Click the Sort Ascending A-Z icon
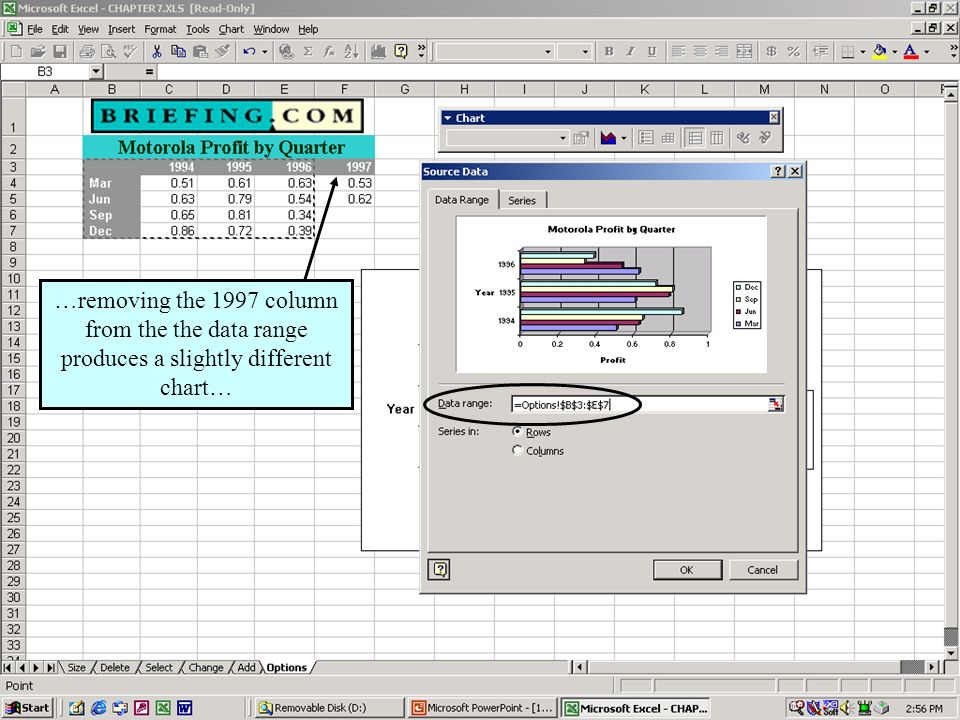Image resolution: width=960 pixels, height=720 pixels. 351,51
